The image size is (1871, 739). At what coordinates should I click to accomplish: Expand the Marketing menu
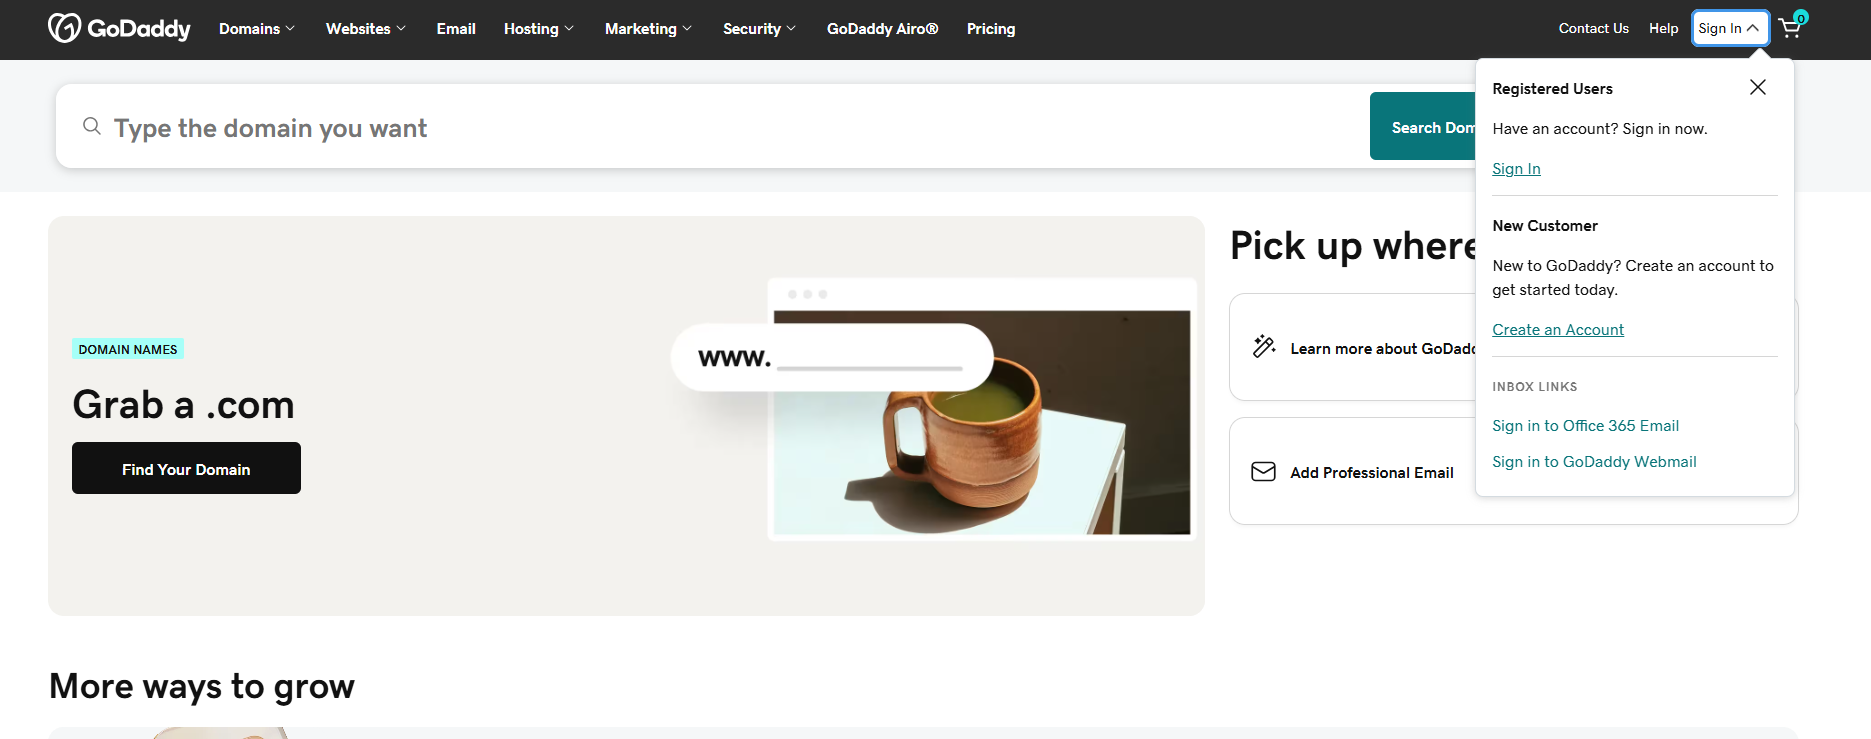point(648,29)
